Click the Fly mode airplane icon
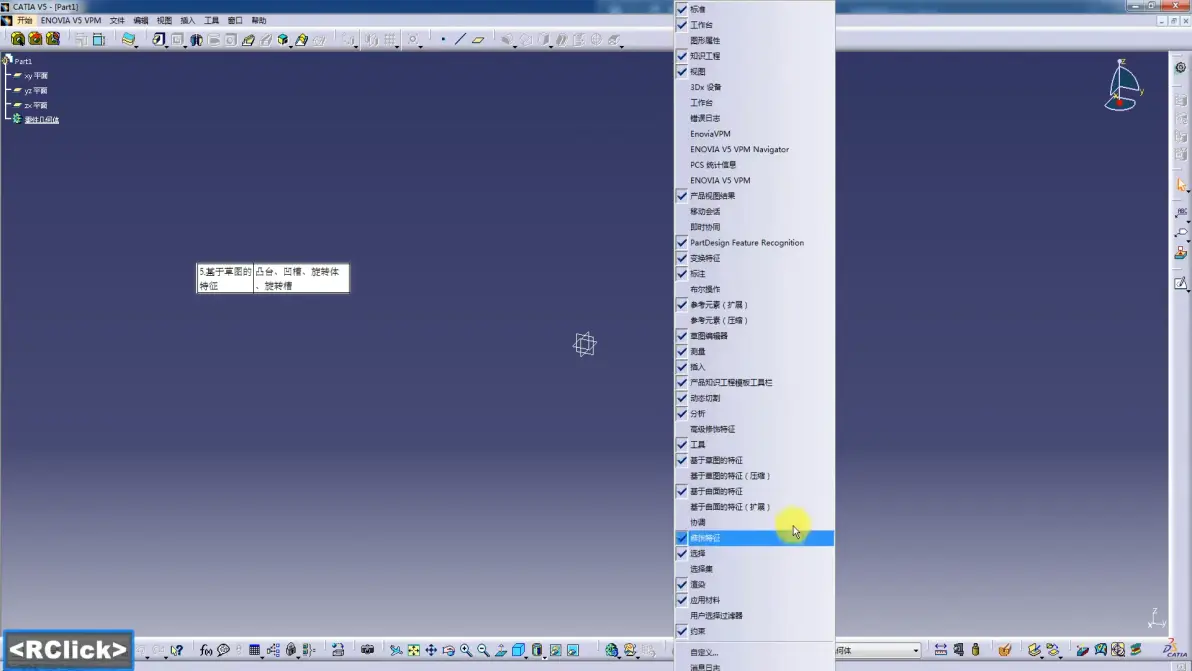Screen dimensions: 1192x671 click(x=396, y=650)
